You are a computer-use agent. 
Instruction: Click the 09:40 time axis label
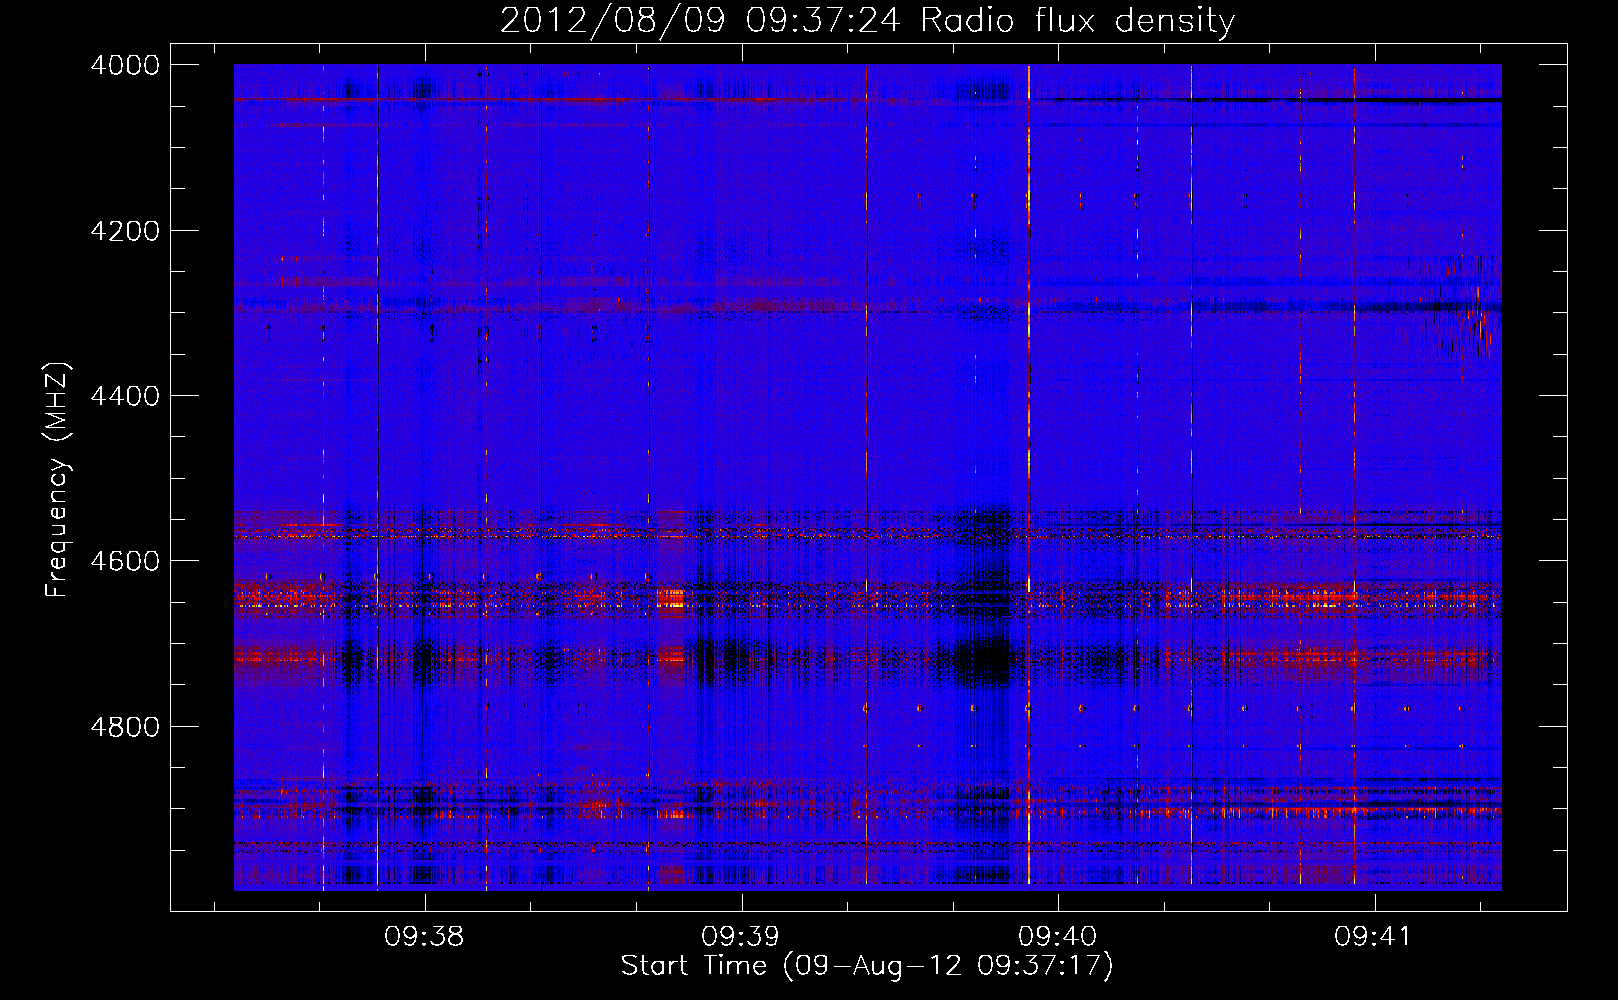[x=1057, y=937]
